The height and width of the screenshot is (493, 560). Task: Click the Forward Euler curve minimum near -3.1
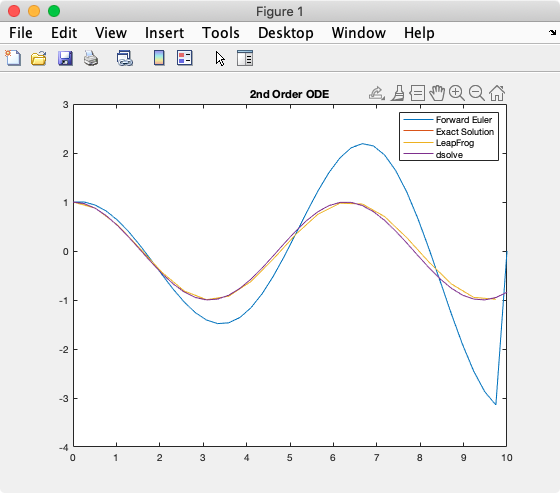pos(495,404)
